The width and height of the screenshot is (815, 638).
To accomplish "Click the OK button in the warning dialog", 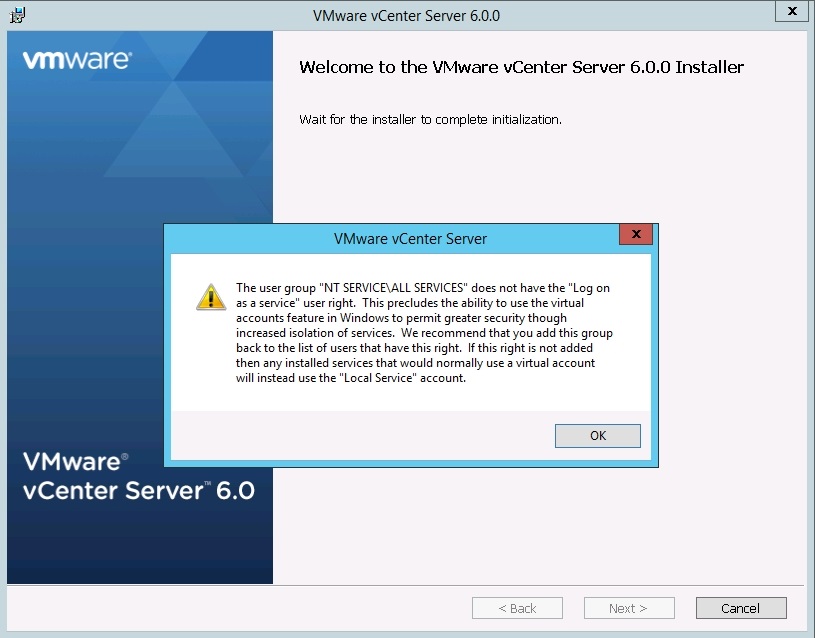I will 598,436.
